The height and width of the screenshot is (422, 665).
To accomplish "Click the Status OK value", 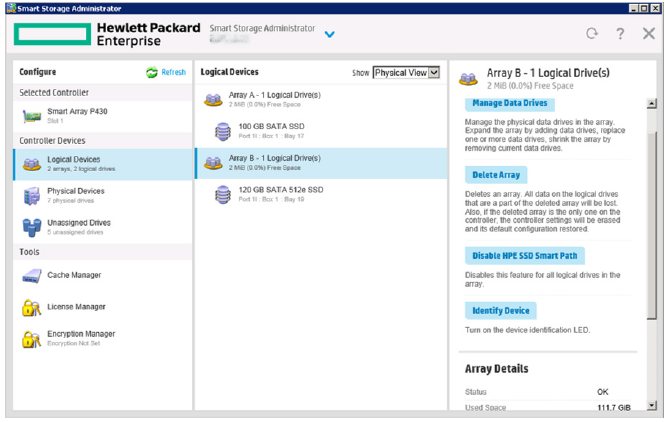I will 603,392.
